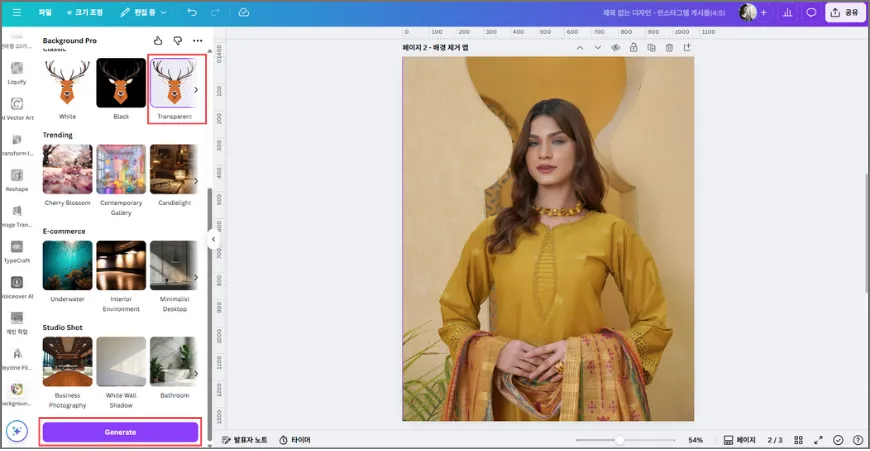Select the Transparent background thumbnail
Screen dimensions: 870x451
point(173,83)
